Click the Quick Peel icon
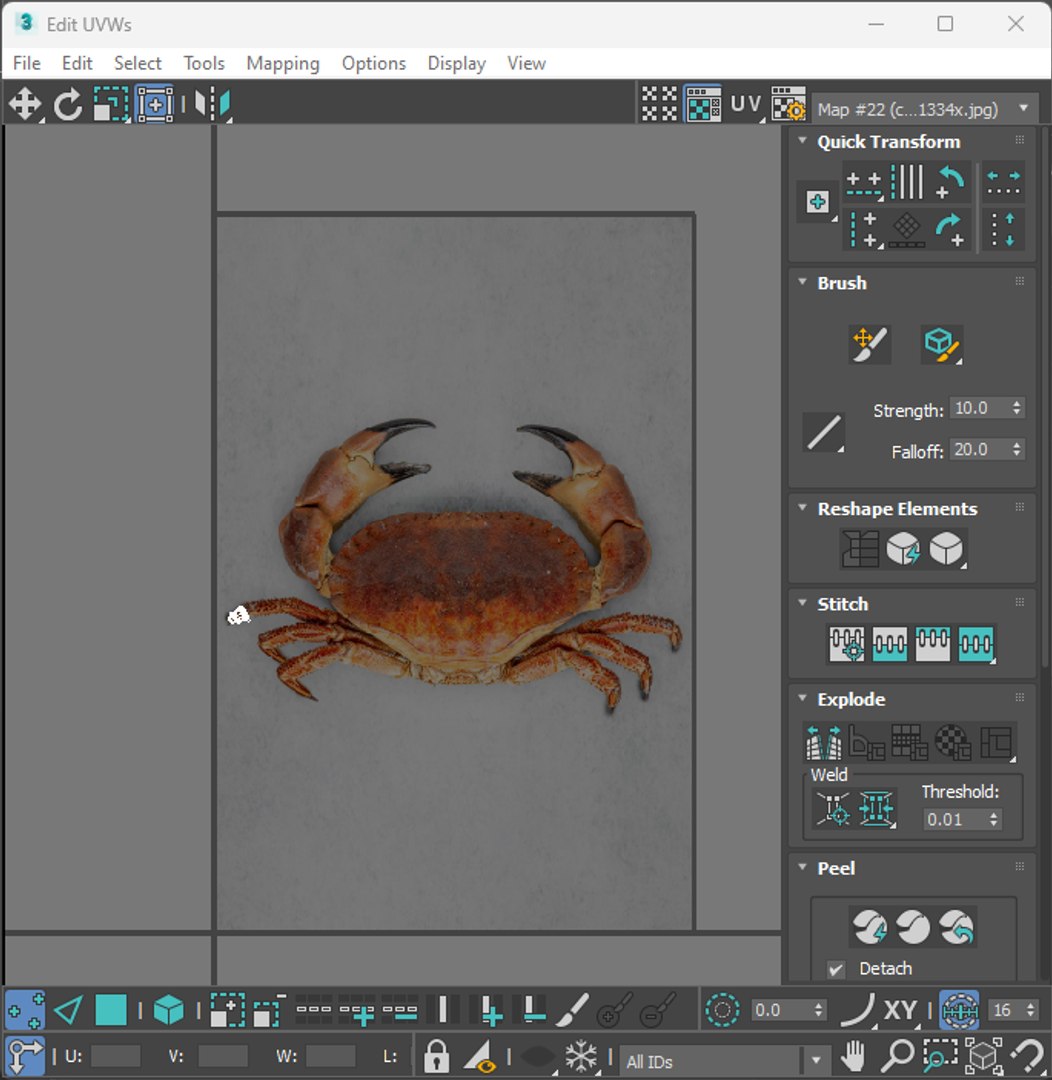Image resolution: width=1052 pixels, height=1080 pixels. (869, 926)
